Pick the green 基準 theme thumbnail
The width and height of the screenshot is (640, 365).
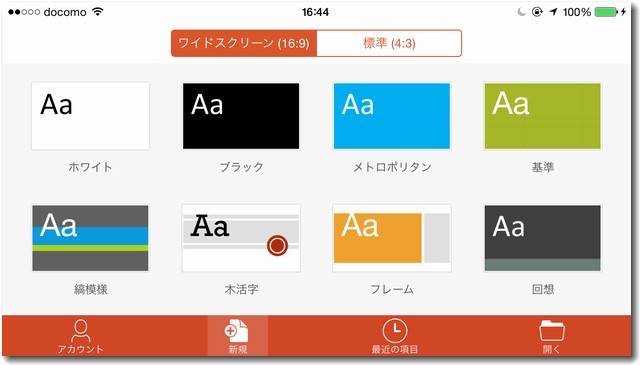[542, 116]
